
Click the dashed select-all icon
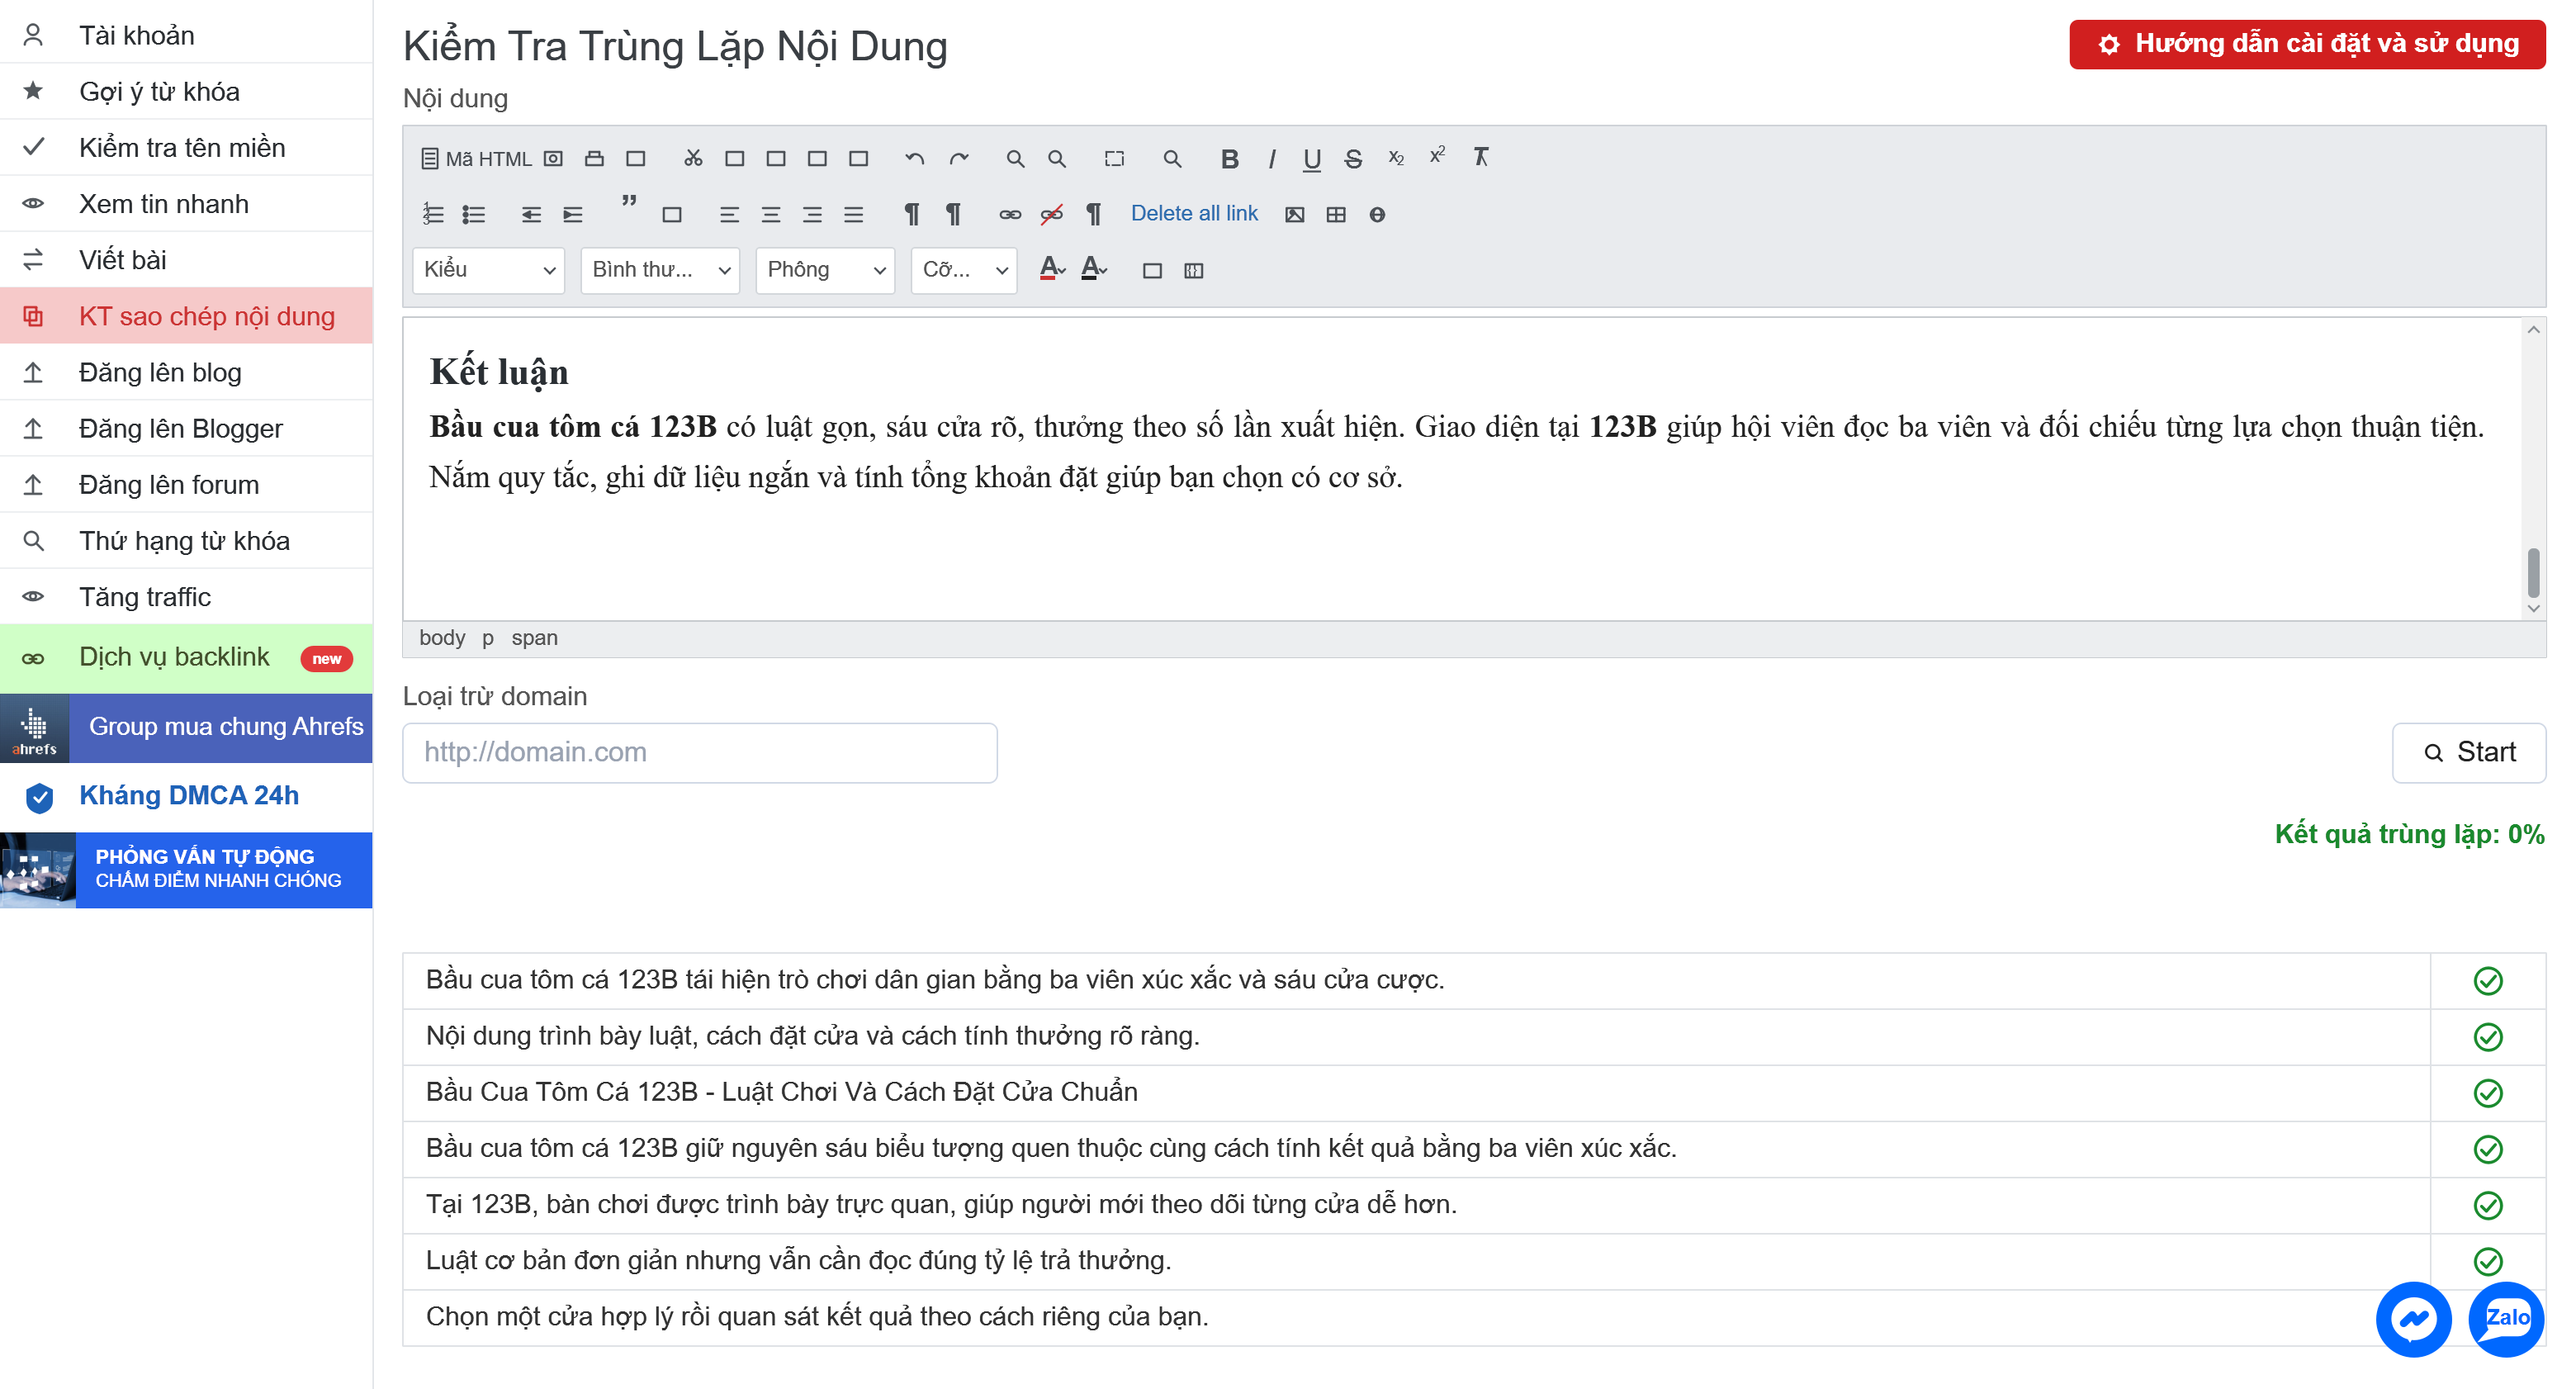(x=1114, y=159)
